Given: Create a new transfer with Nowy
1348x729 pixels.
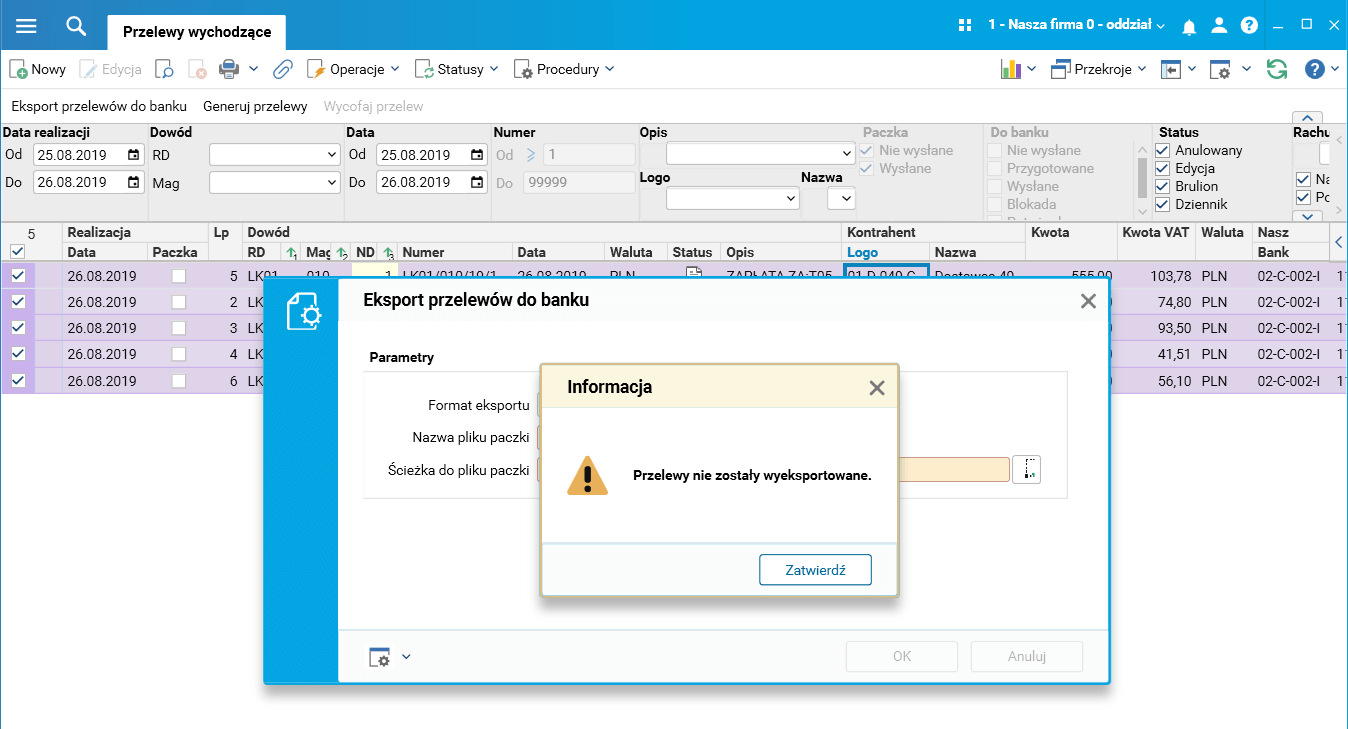Looking at the screenshot, I should [38, 69].
